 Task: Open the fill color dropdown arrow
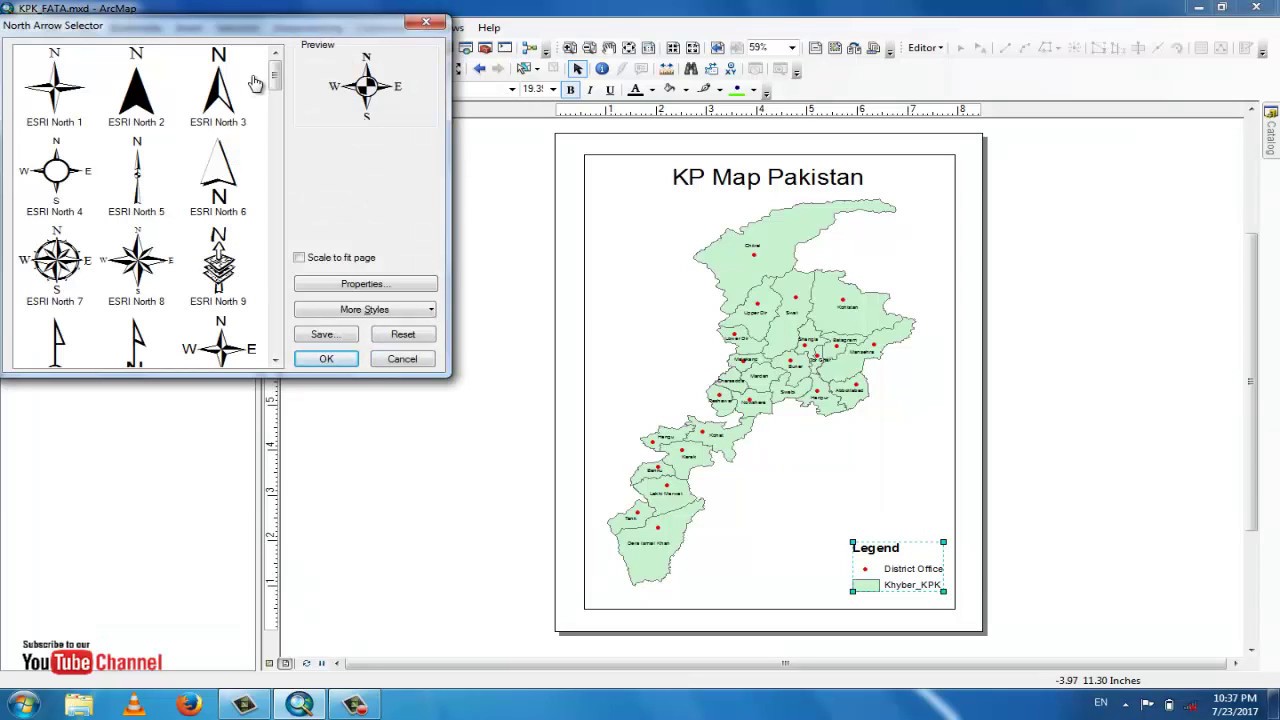click(686, 90)
